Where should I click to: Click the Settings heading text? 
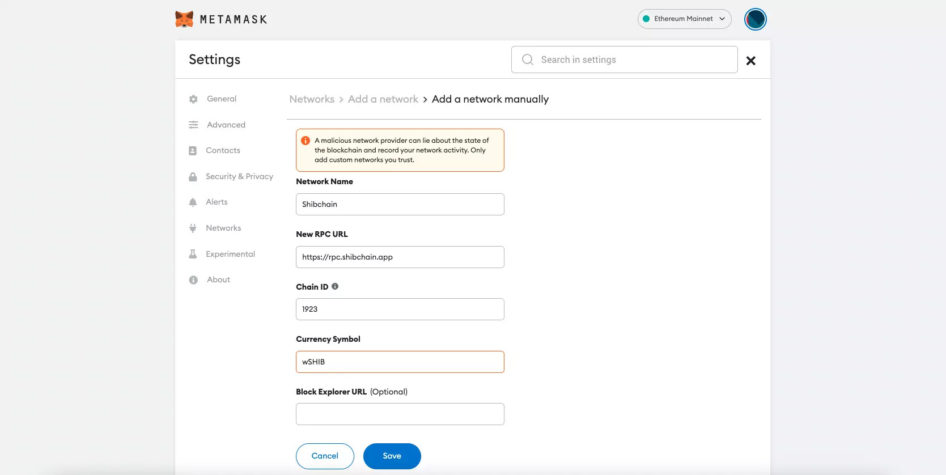coord(214,60)
